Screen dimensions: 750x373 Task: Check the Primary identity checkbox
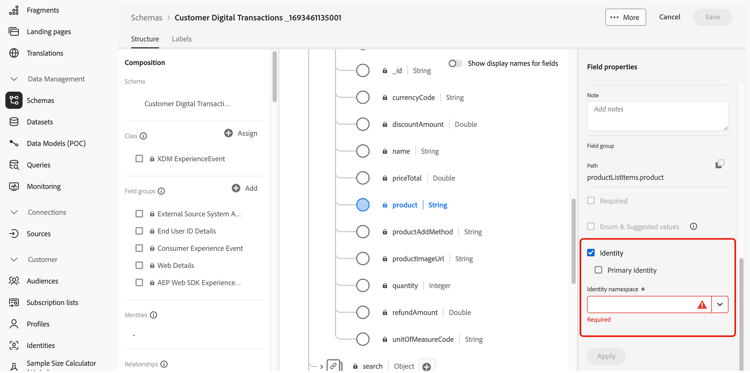[598, 270]
